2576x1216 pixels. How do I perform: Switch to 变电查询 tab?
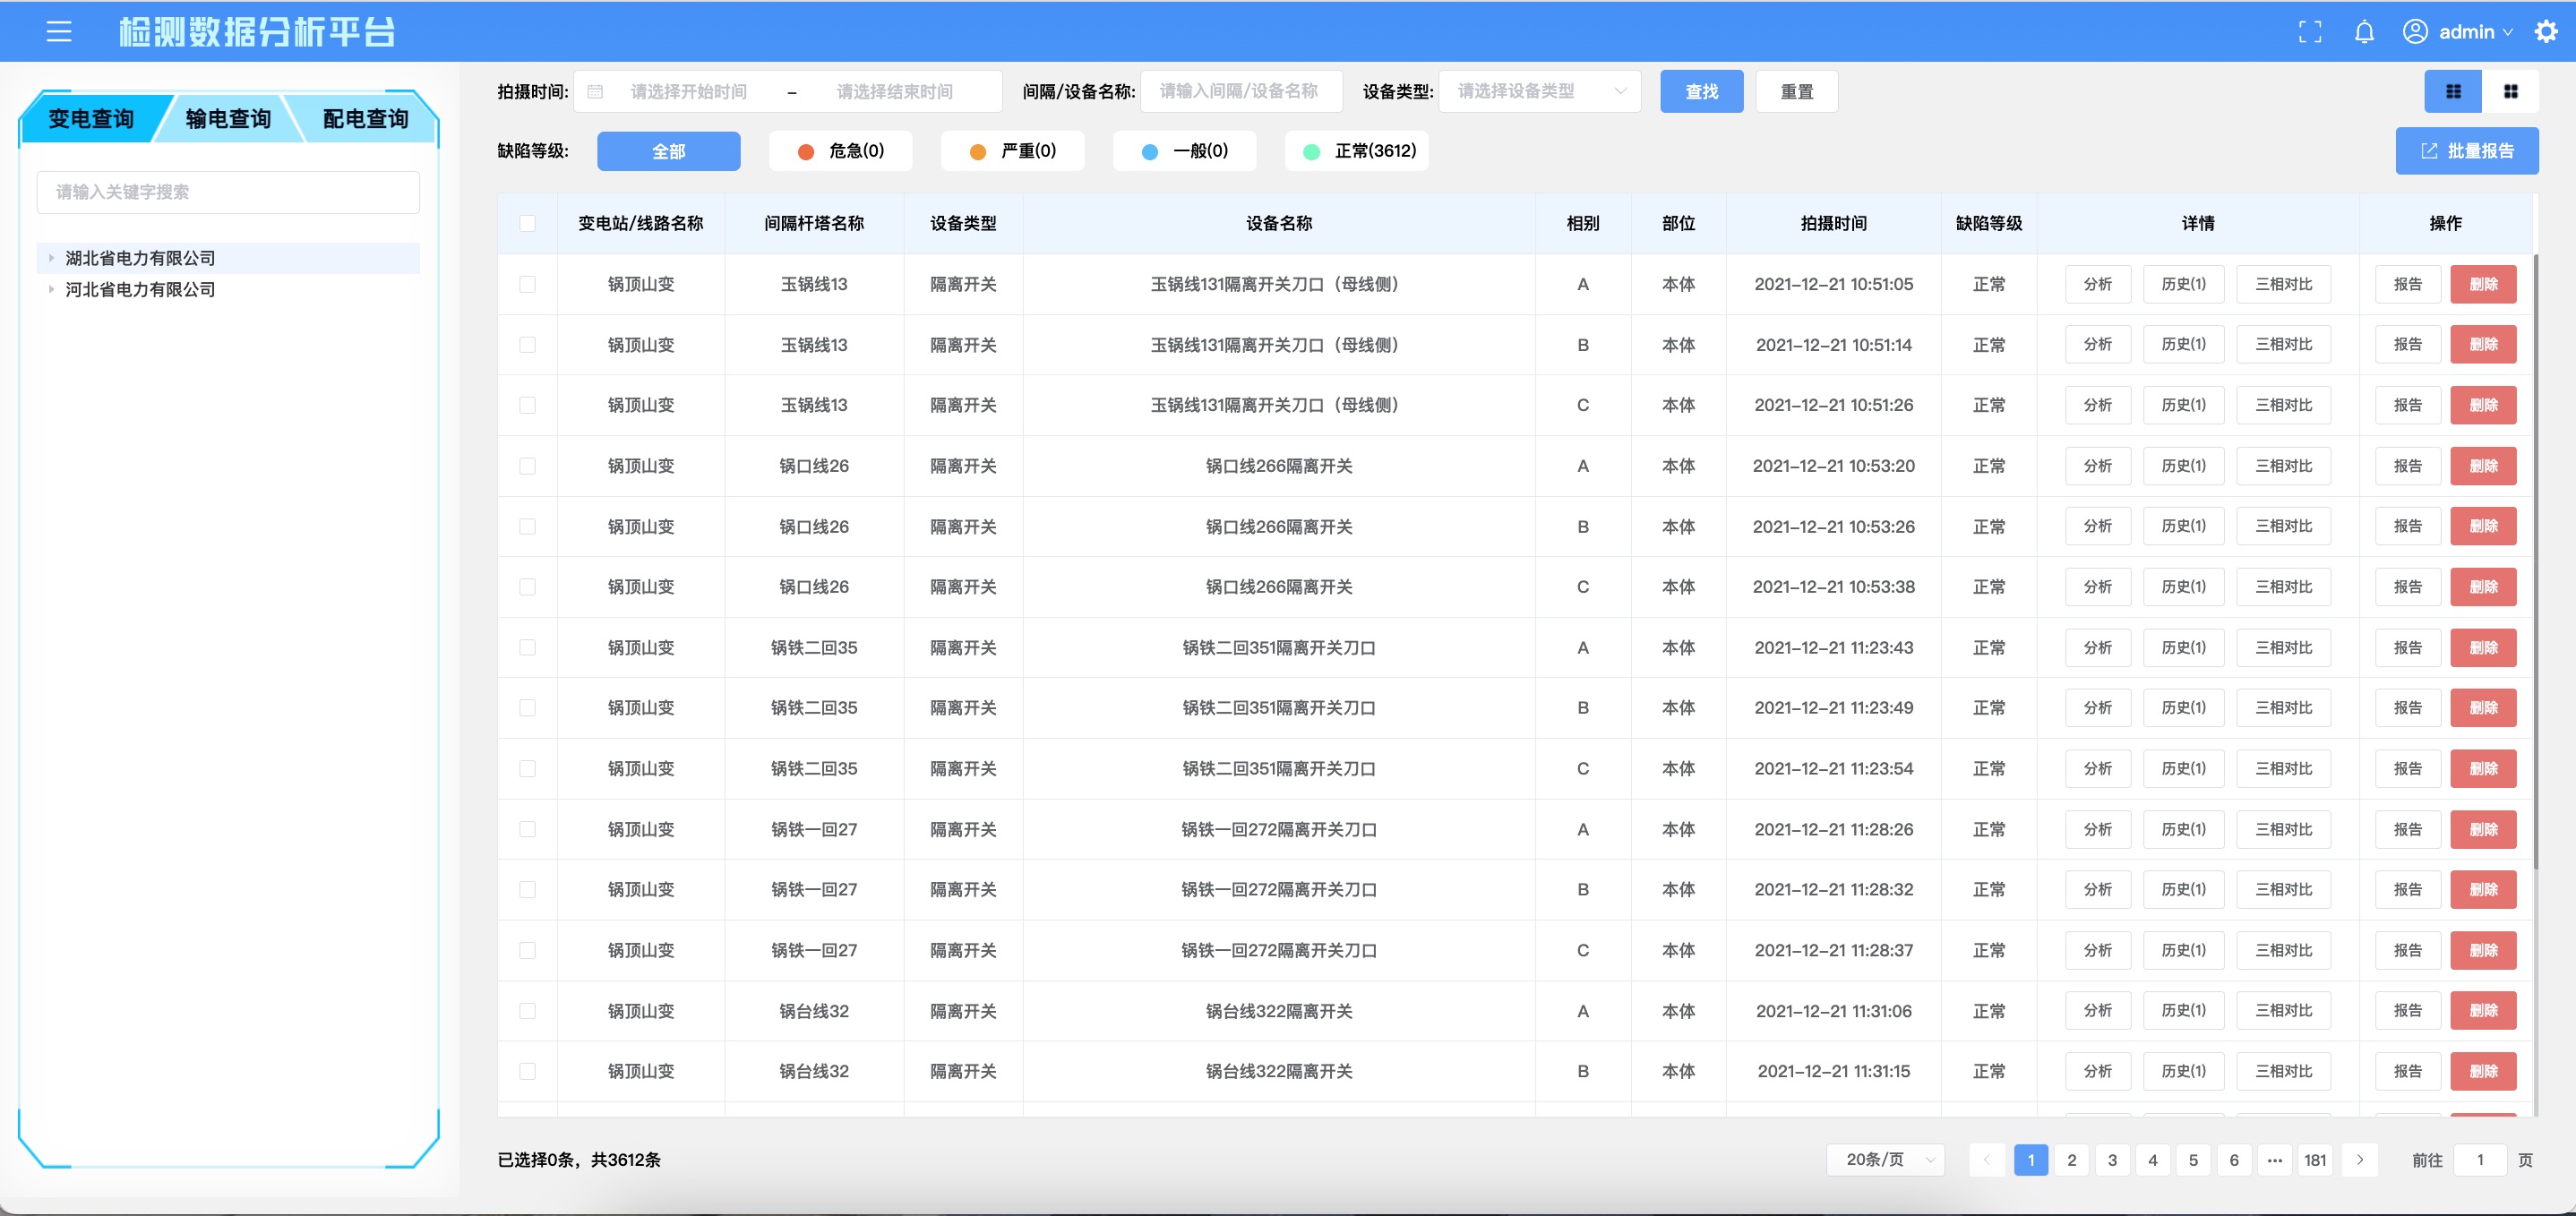[91, 119]
